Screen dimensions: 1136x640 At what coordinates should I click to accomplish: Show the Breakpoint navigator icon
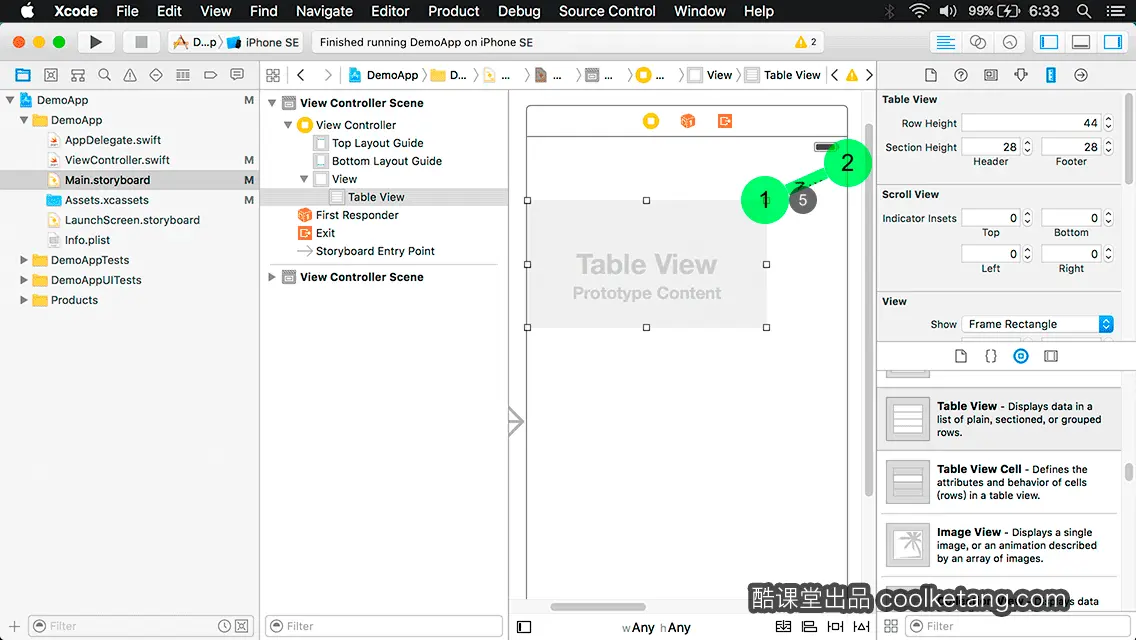pos(210,75)
